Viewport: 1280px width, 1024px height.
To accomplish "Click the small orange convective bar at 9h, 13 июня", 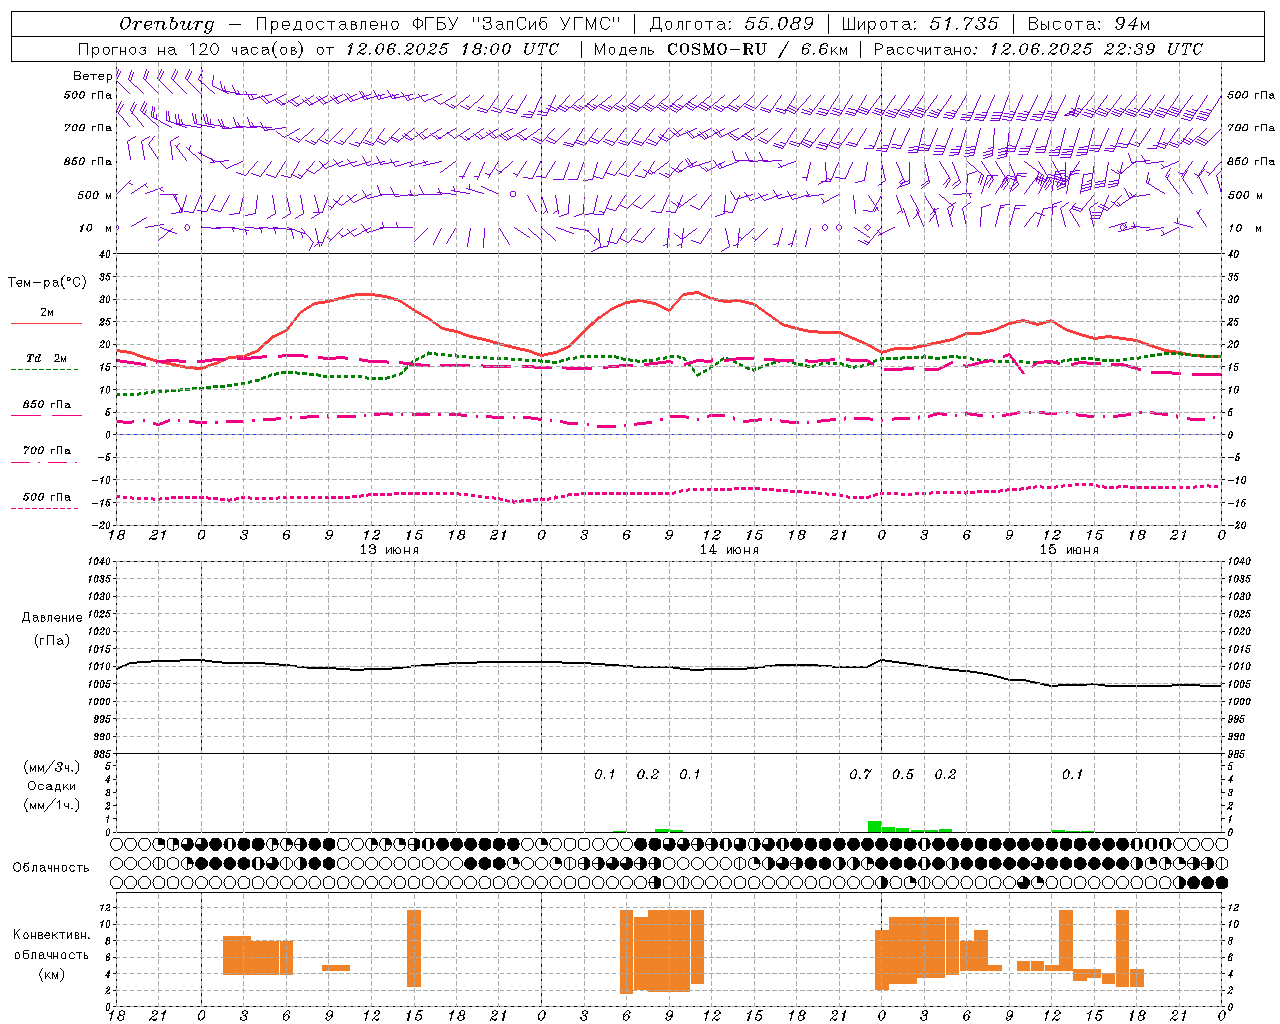I will point(336,967).
